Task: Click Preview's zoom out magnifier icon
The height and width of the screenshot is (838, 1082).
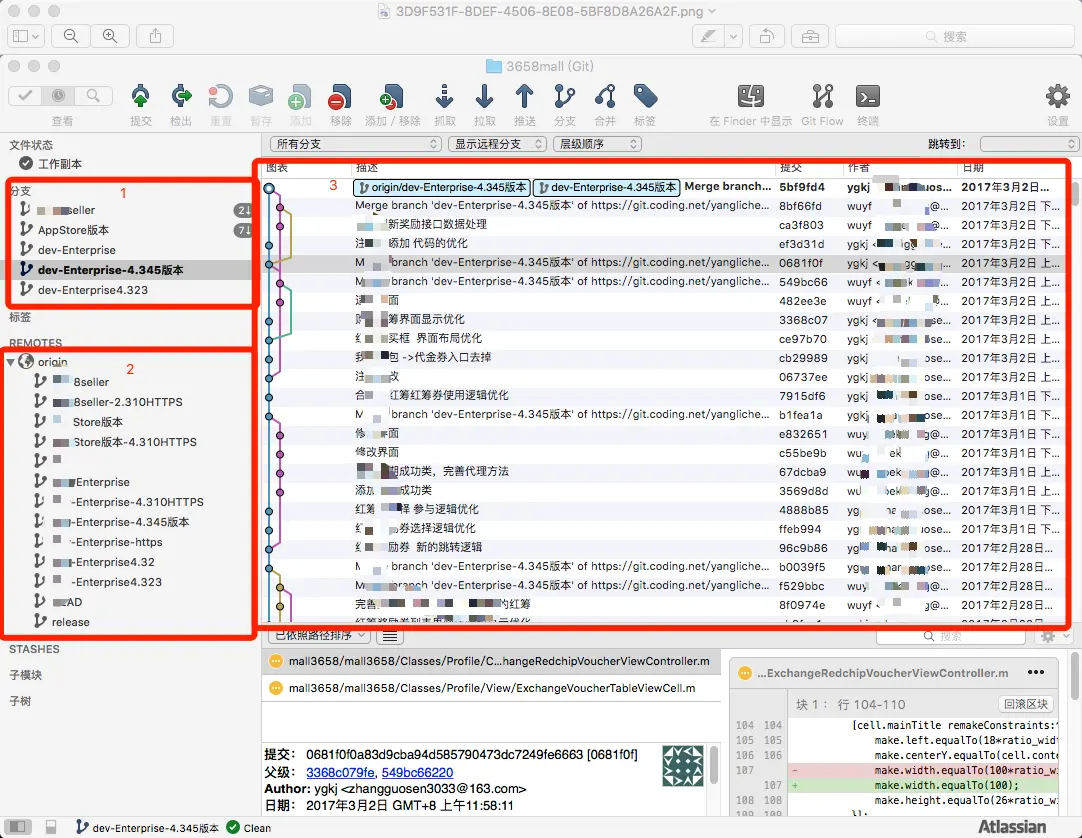Action: 70,36
